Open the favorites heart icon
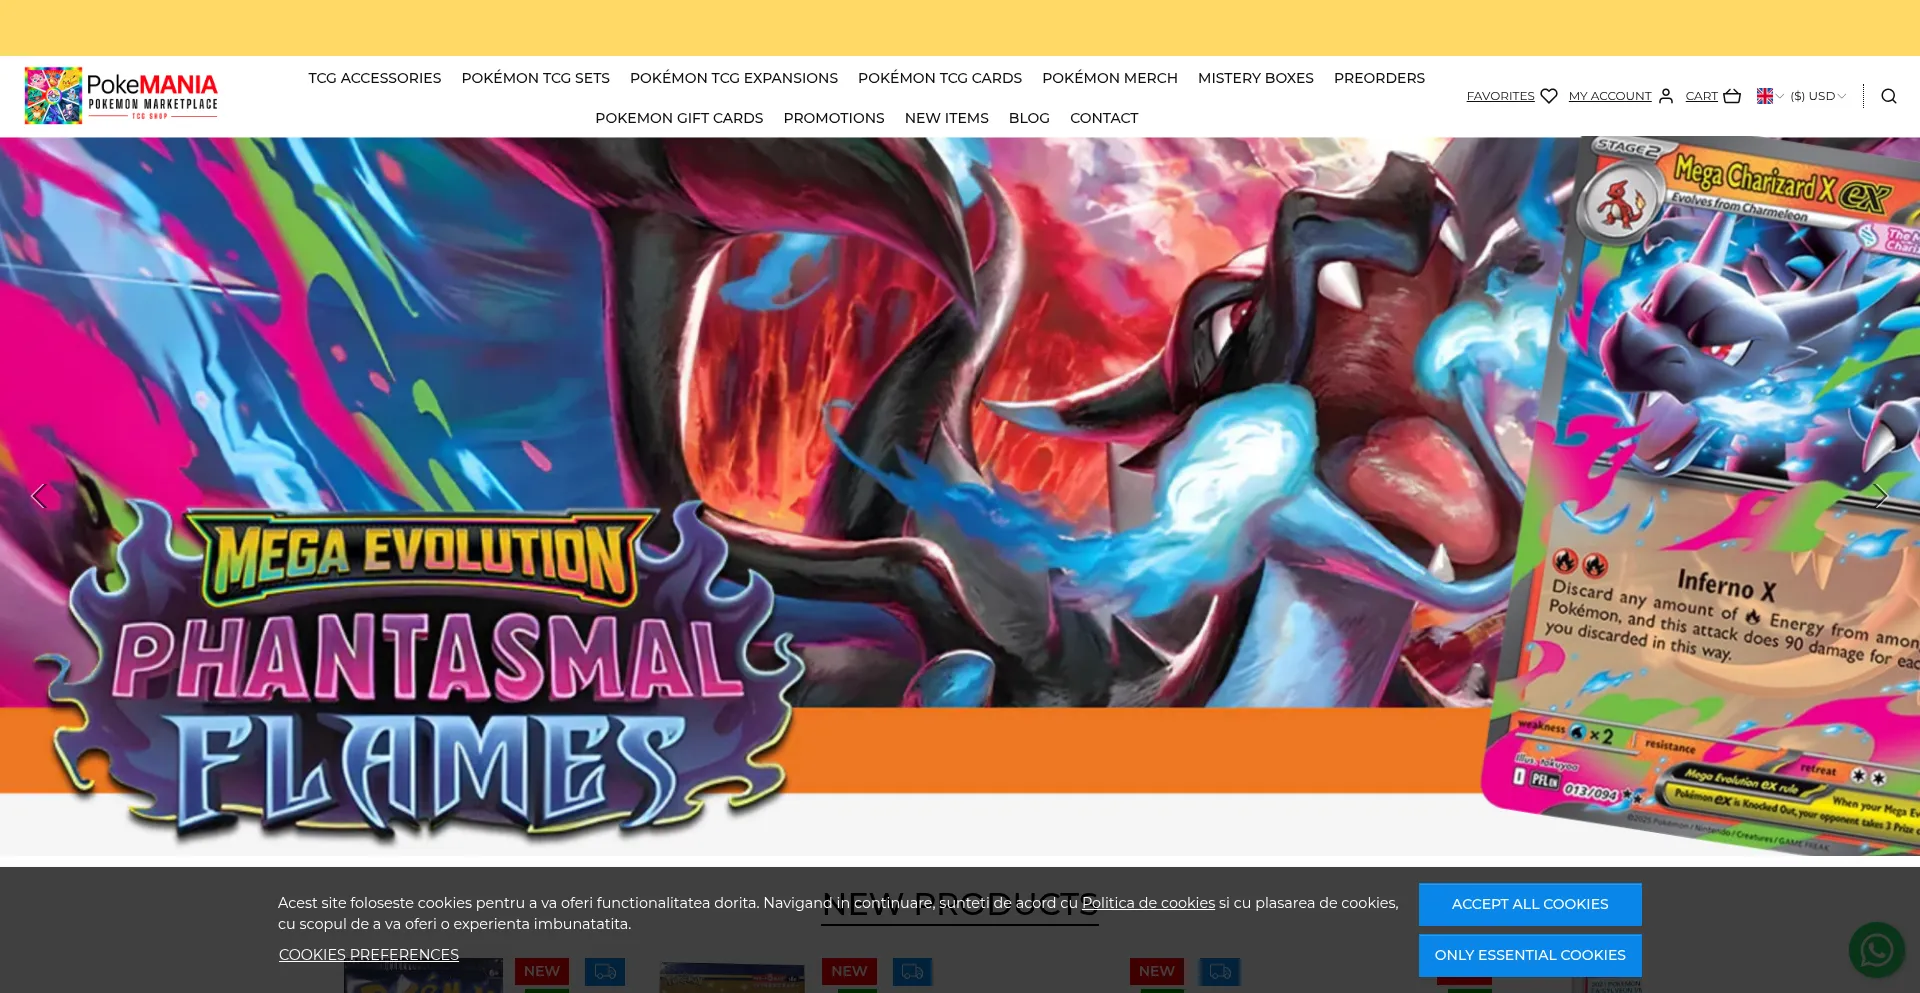The width and height of the screenshot is (1920, 993). 1549,96
